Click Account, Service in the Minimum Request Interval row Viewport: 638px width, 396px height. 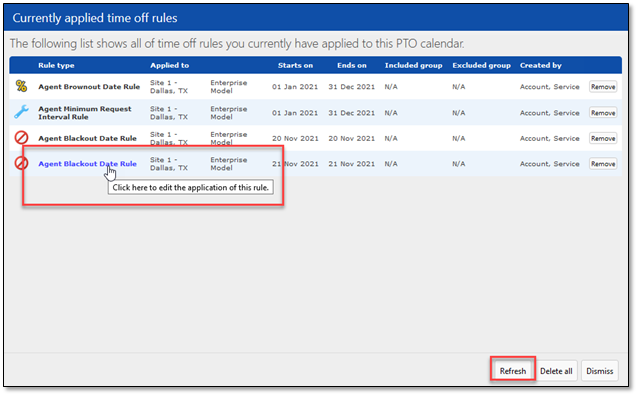pos(549,113)
